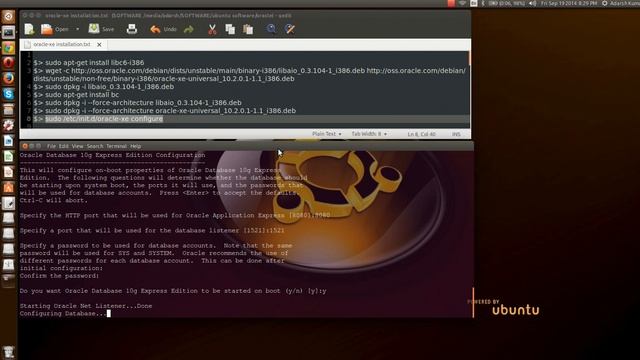The width and height of the screenshot is (640, 360).
Task: Open the Ubuntu Dash home launcher icon
Action: click(x=9, y=16)
